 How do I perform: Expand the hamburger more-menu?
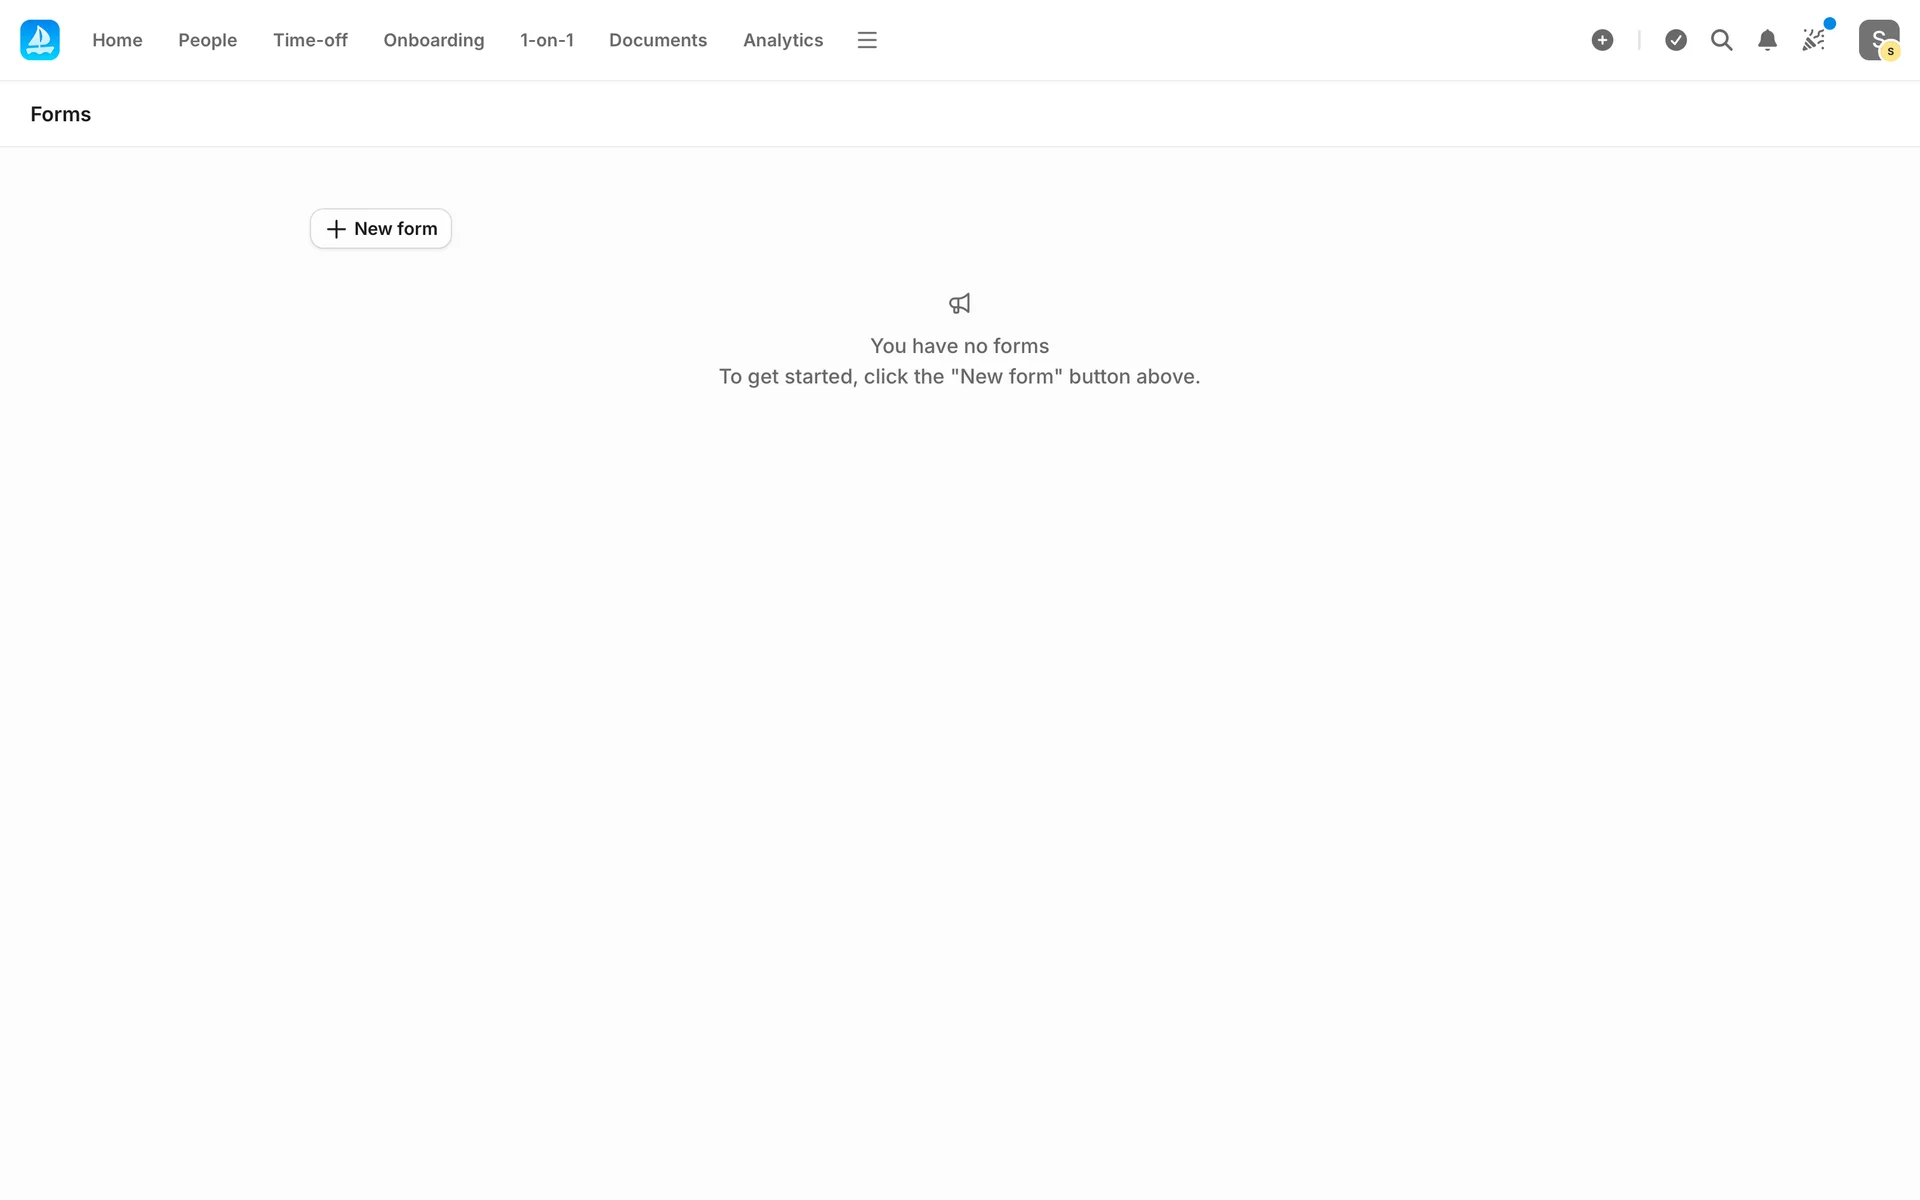866,40
